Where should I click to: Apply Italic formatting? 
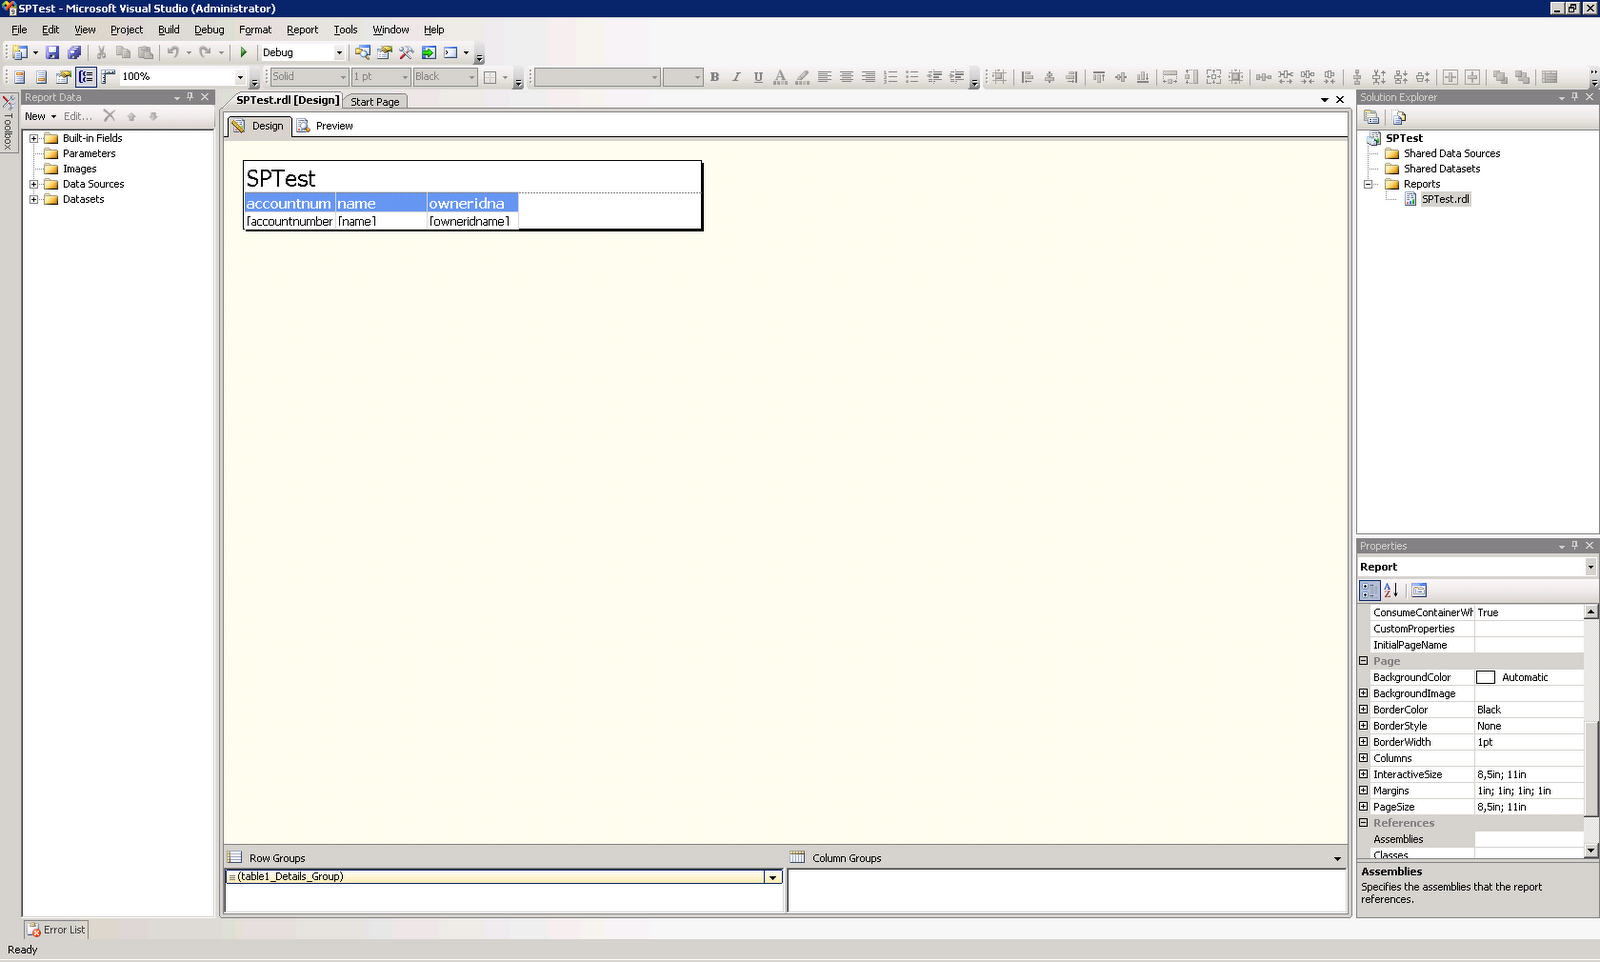coord(736,77)
